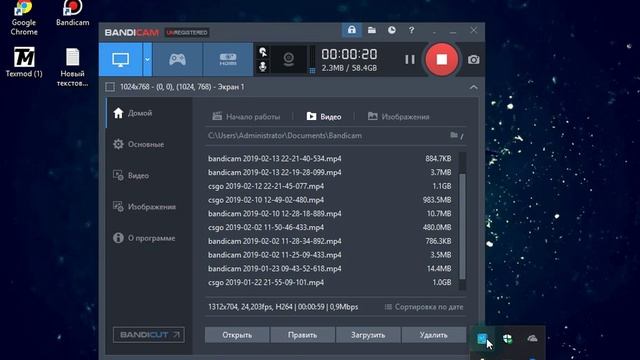The width and height of the screenshot is (640, 360).
Task: Open output folder icon in title bar
Action: point(372,30)
